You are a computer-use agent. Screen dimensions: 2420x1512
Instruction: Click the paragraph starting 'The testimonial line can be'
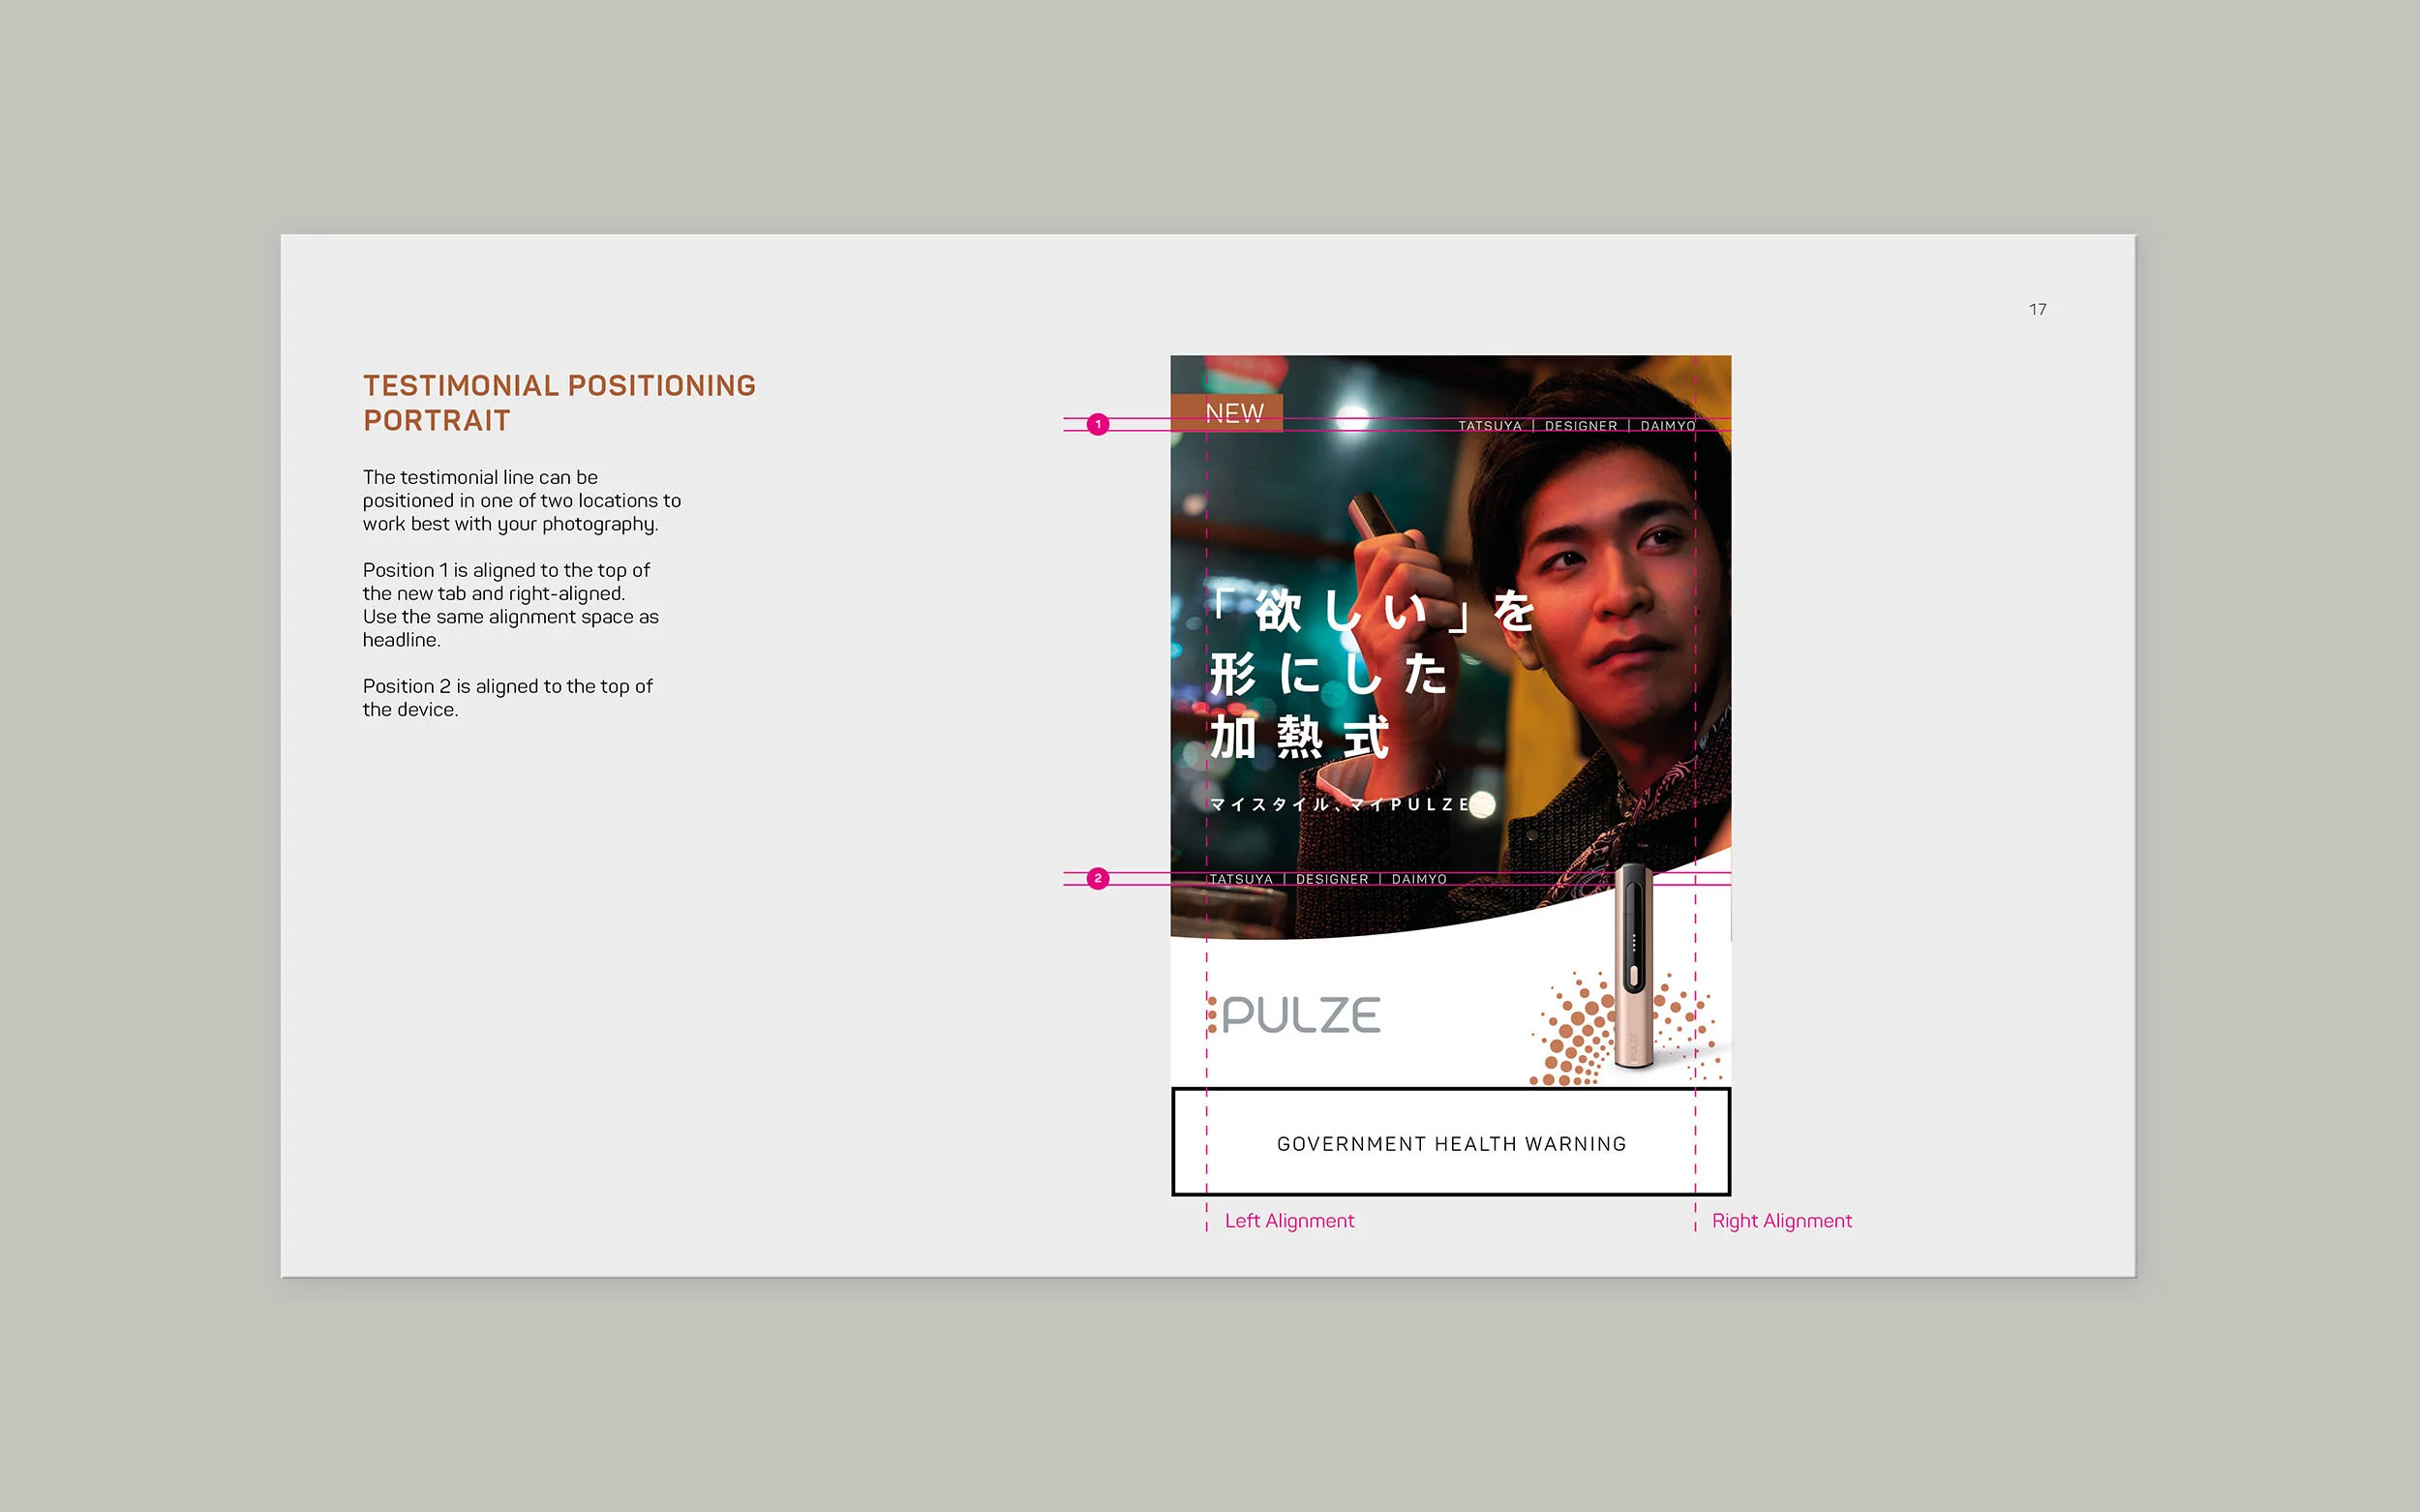521,501
